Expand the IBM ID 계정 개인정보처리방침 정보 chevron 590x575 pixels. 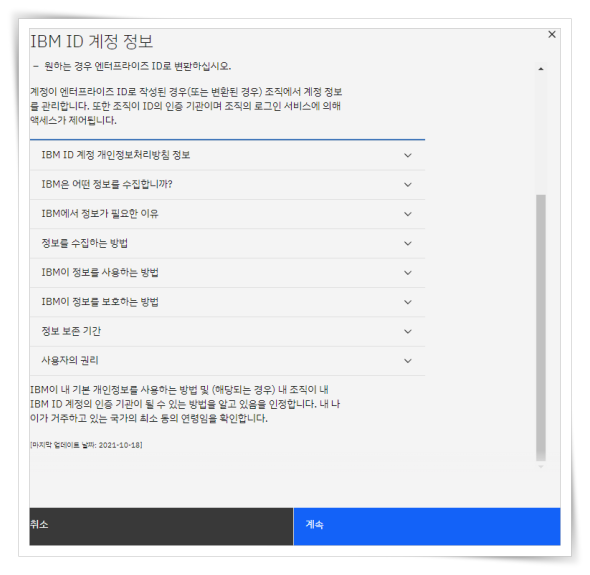(408, 155)
